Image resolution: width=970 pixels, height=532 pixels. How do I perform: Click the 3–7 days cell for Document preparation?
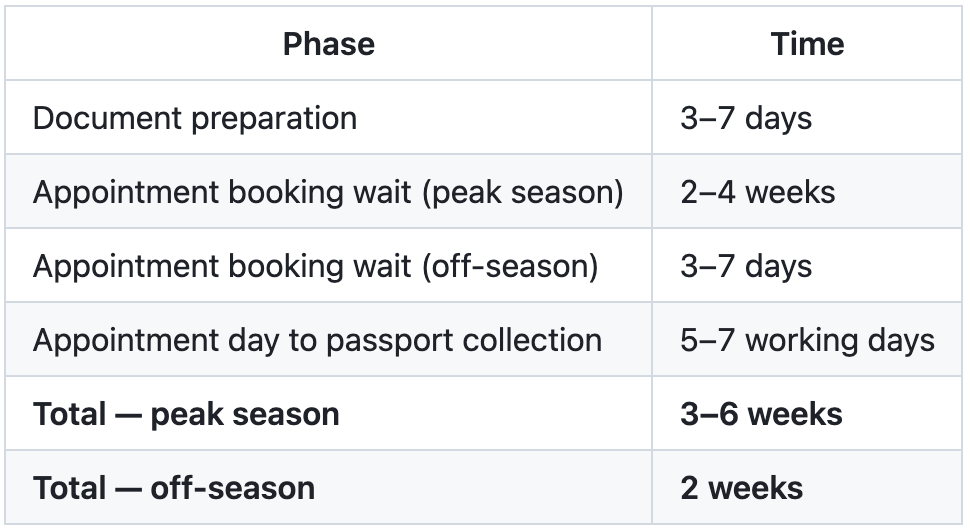coord(807,118)
